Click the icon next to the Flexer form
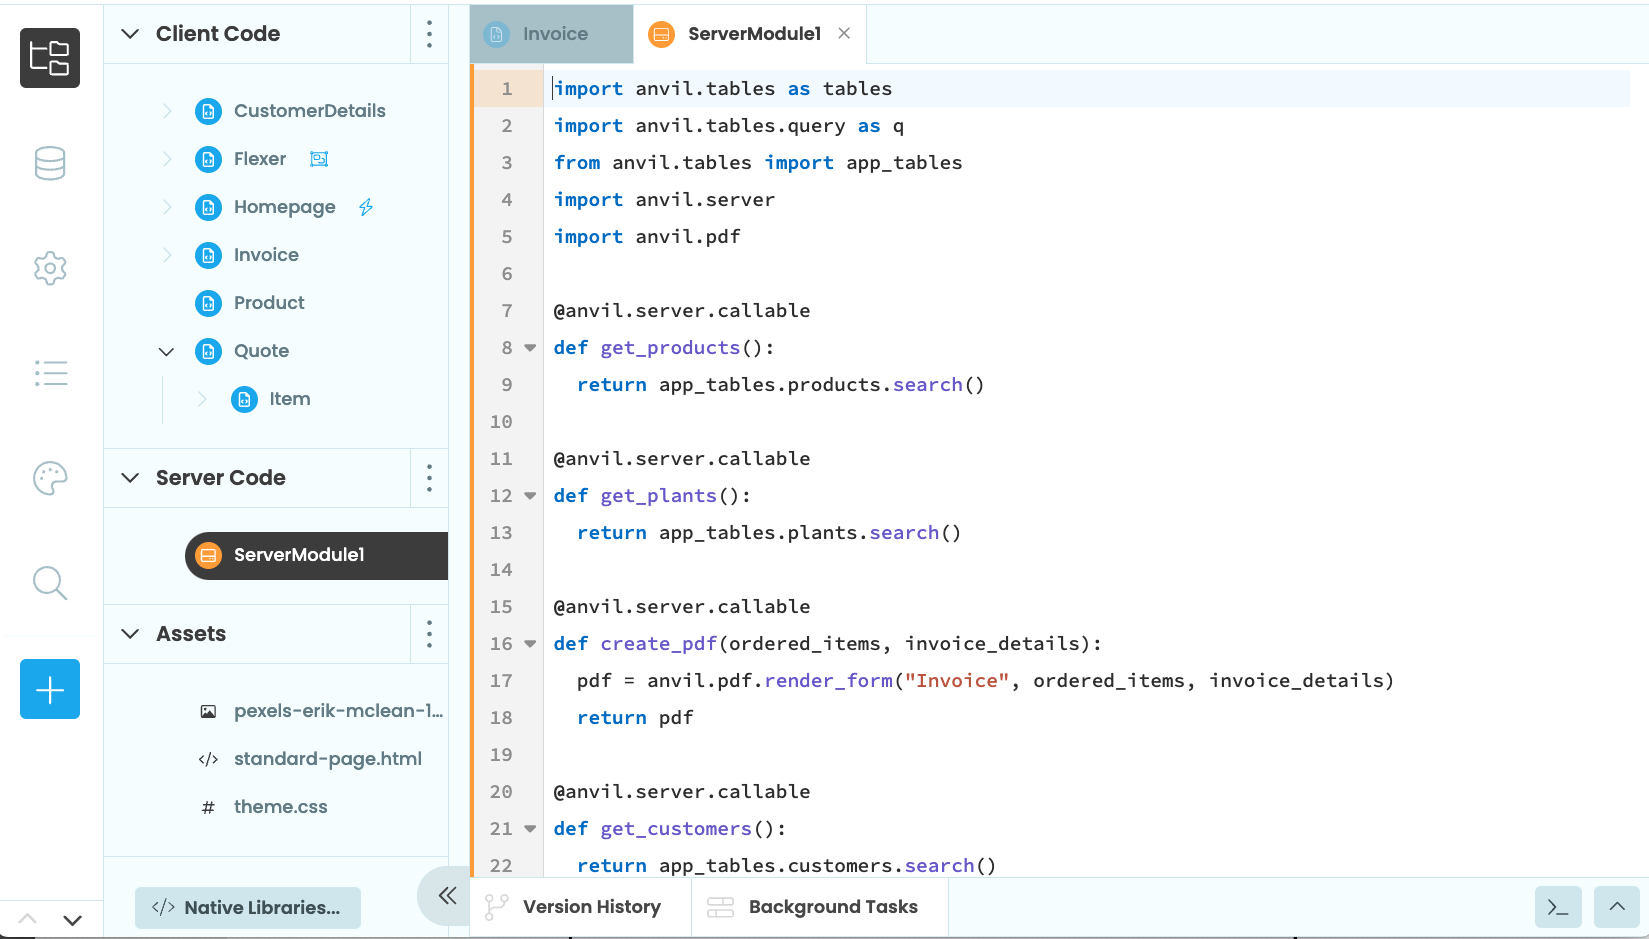Viewport: 1649px width, 939px height. click(x=318, y=159)
